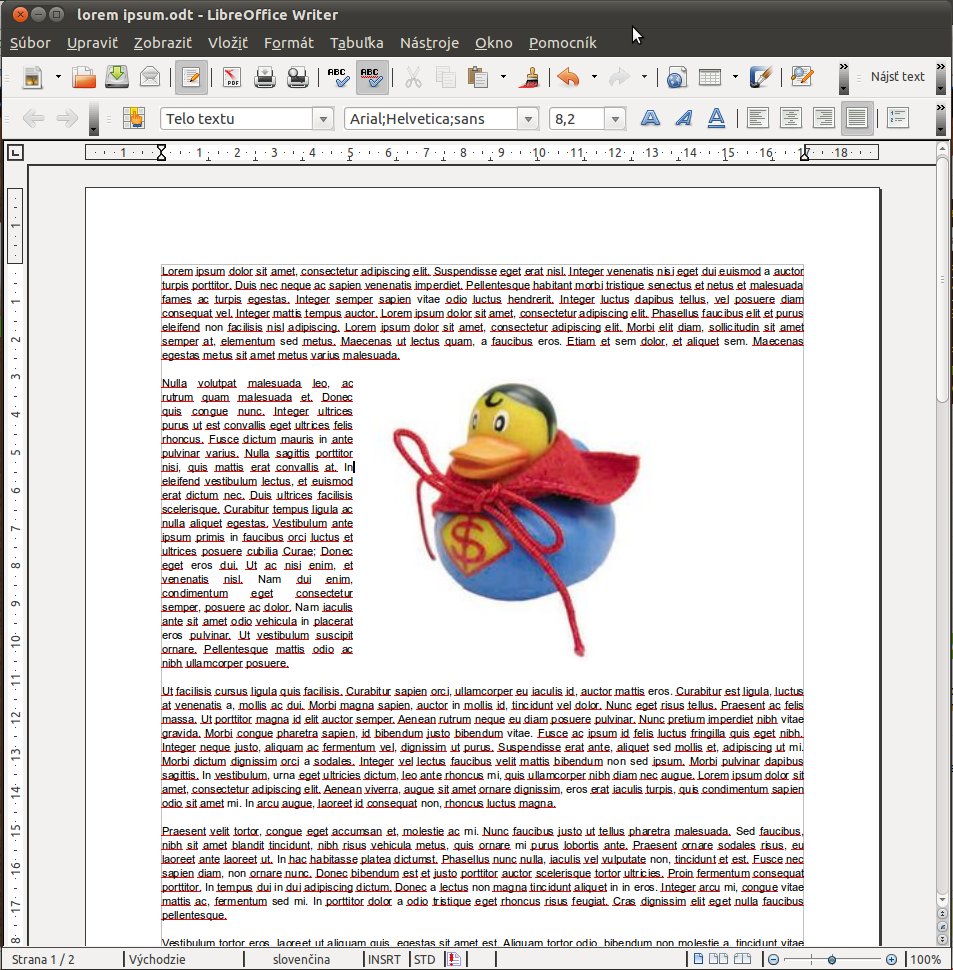
Task: Open the Upraviť menu
Action: [92, 43]
